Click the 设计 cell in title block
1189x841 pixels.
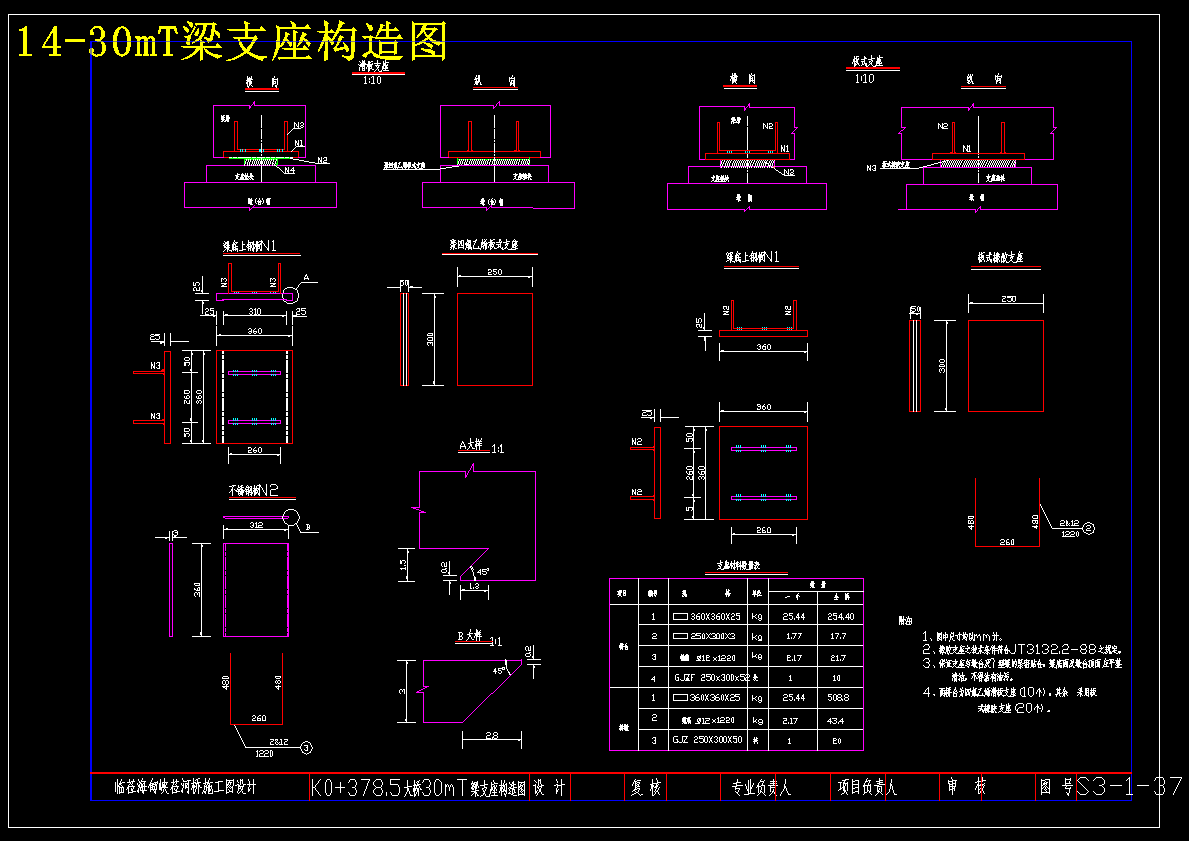tap(549, 788)
